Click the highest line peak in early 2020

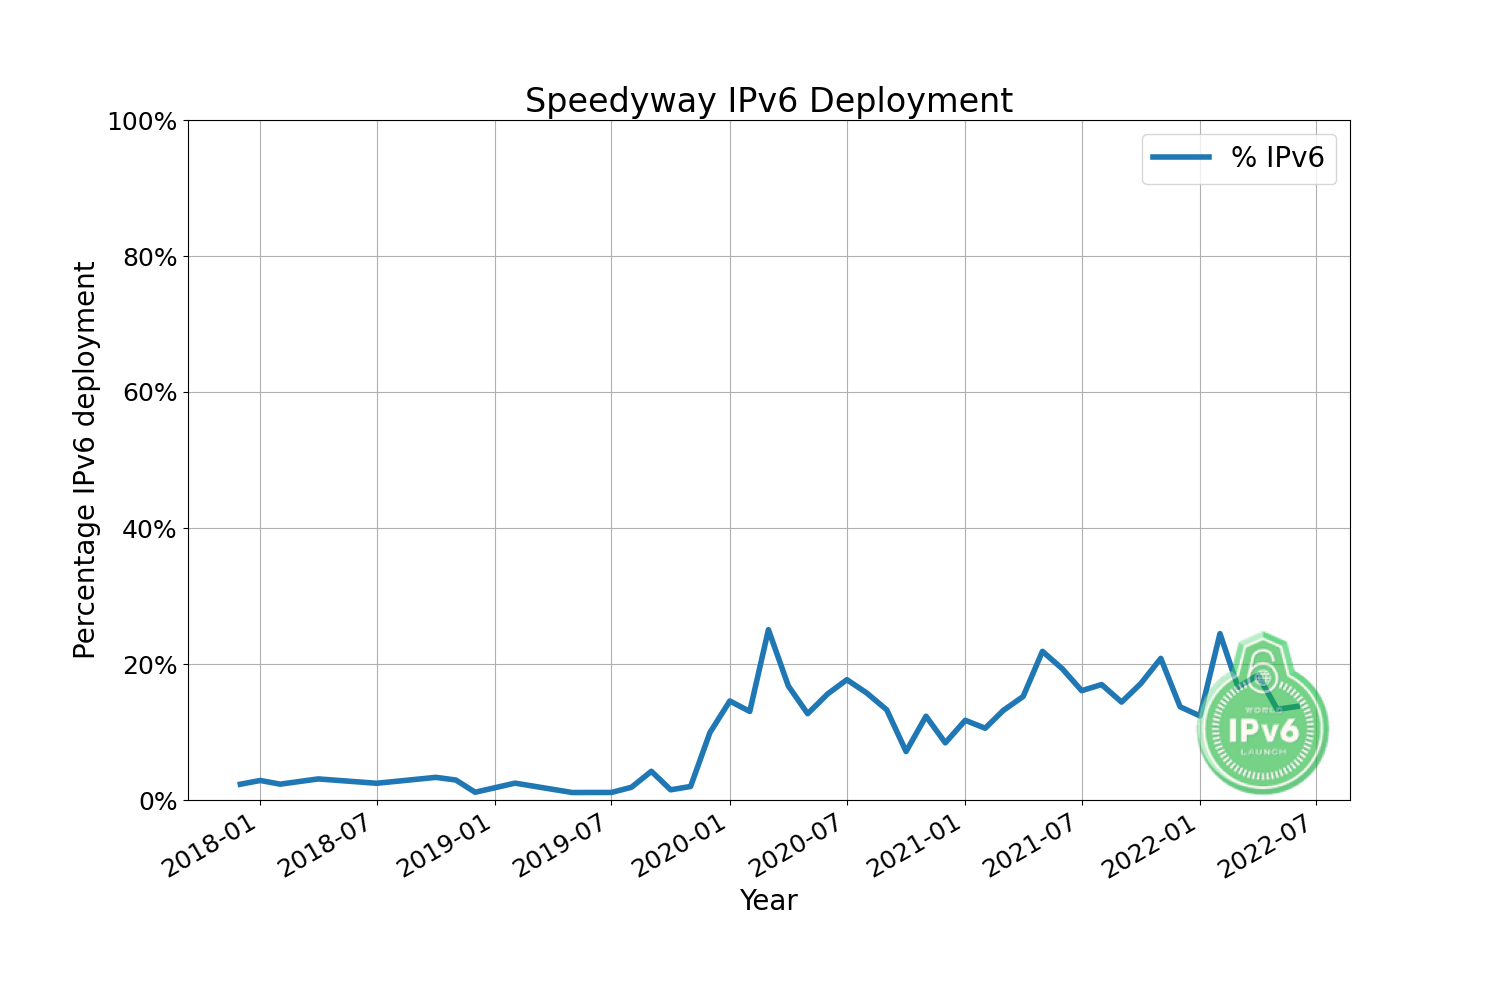pos(768,630)
